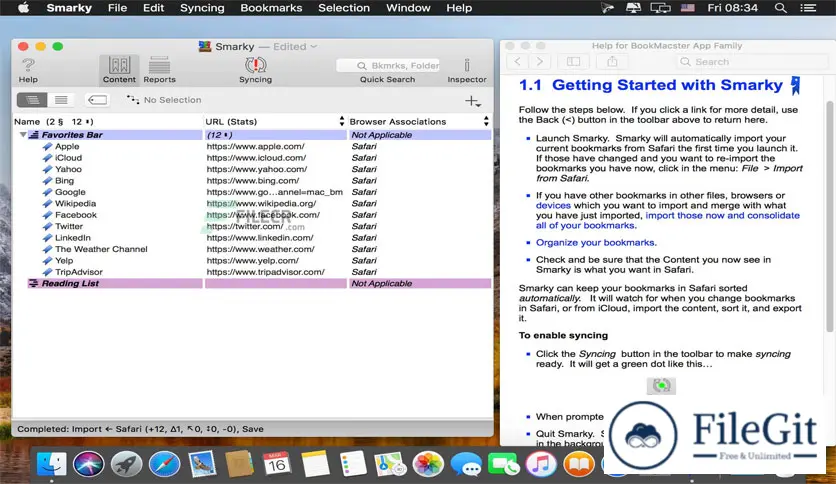Open the 'devices' help link
Viewport: 836px width, 484px height.
click(553, 206)
